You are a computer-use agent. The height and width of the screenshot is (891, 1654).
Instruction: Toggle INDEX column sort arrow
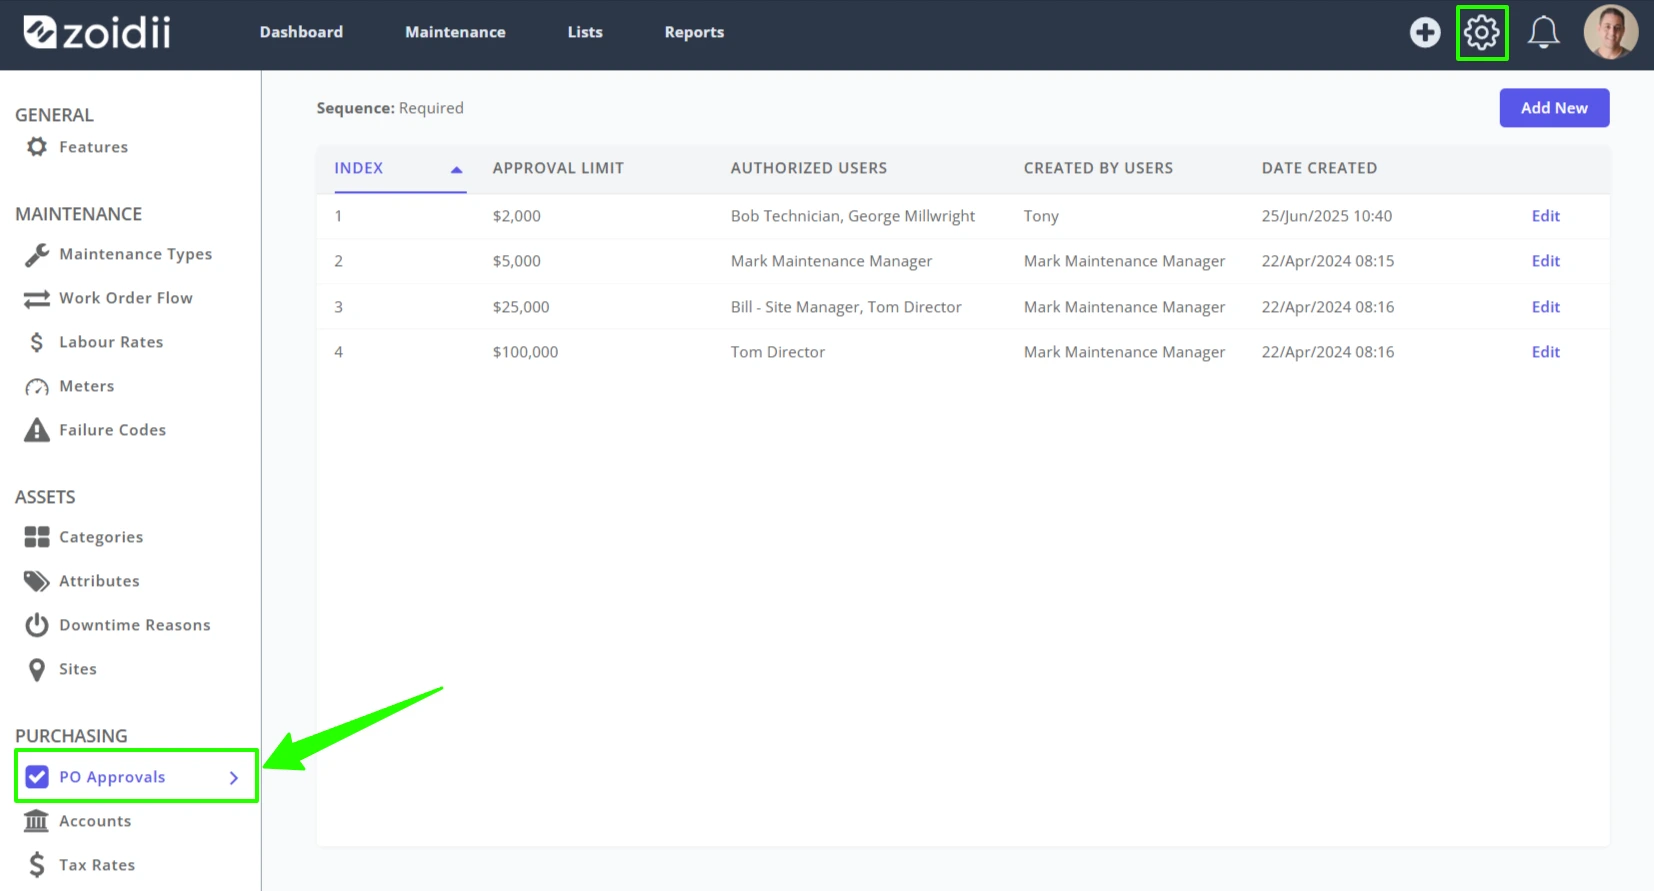(x=456, y=169)
